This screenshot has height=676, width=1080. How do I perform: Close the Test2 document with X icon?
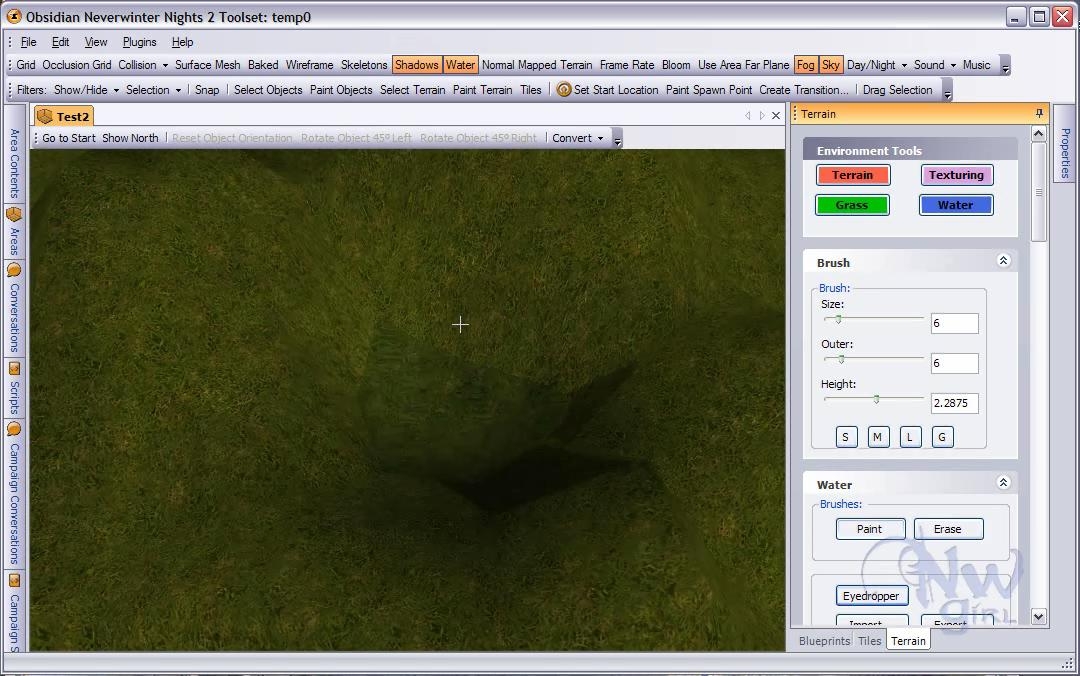click(776, 116)
